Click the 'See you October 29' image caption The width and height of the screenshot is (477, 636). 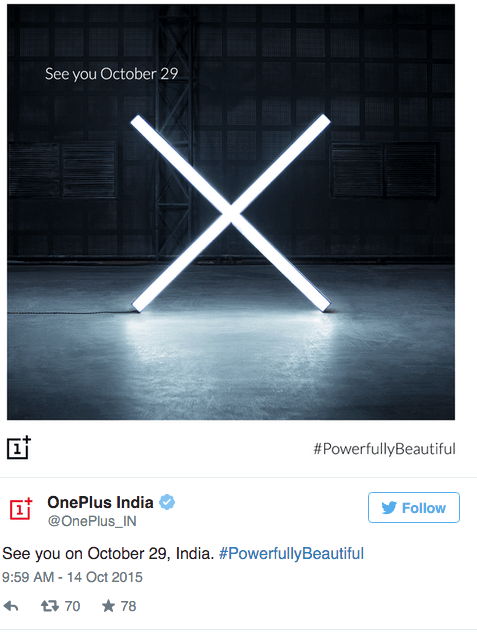click(112, 74)
